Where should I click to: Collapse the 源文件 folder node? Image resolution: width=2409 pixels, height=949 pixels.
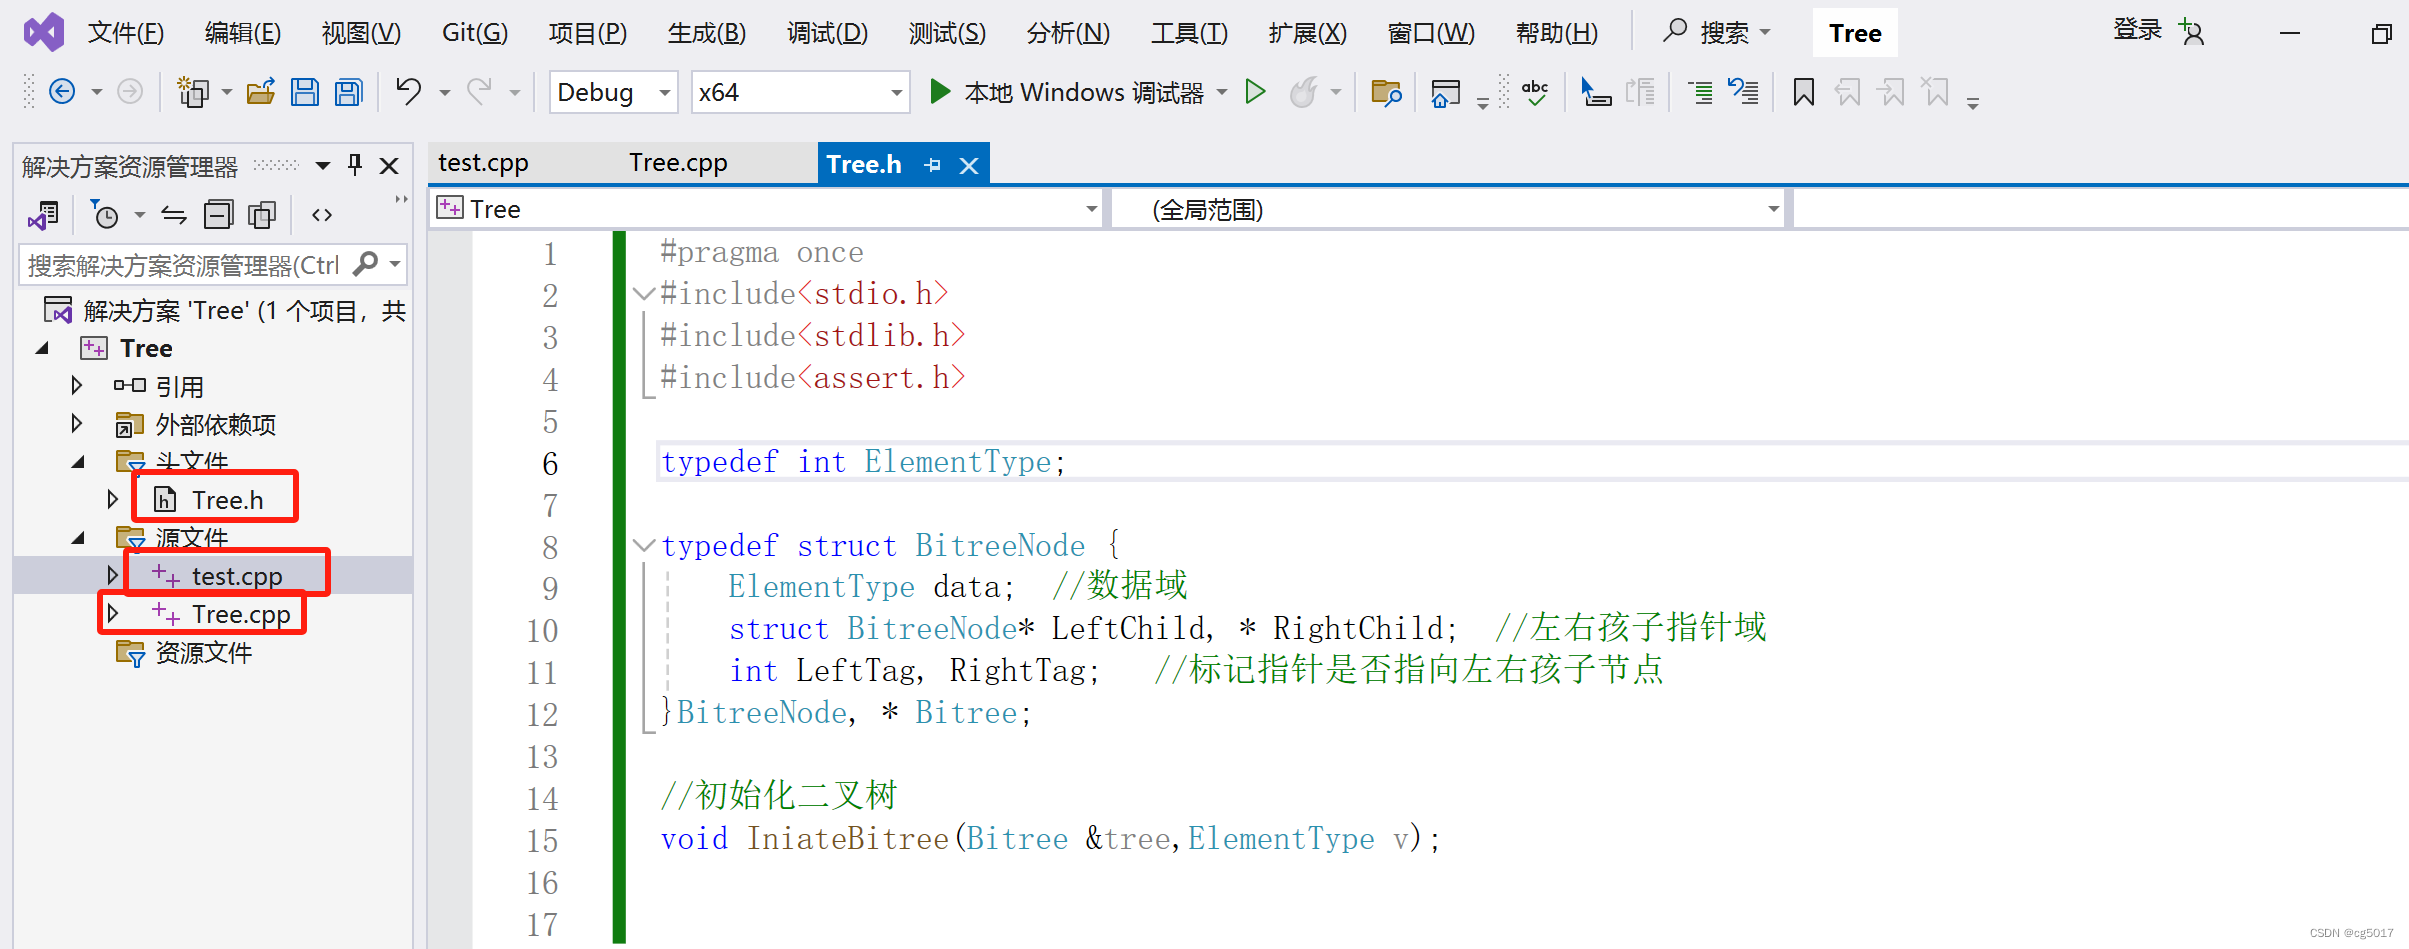[79, 538]
